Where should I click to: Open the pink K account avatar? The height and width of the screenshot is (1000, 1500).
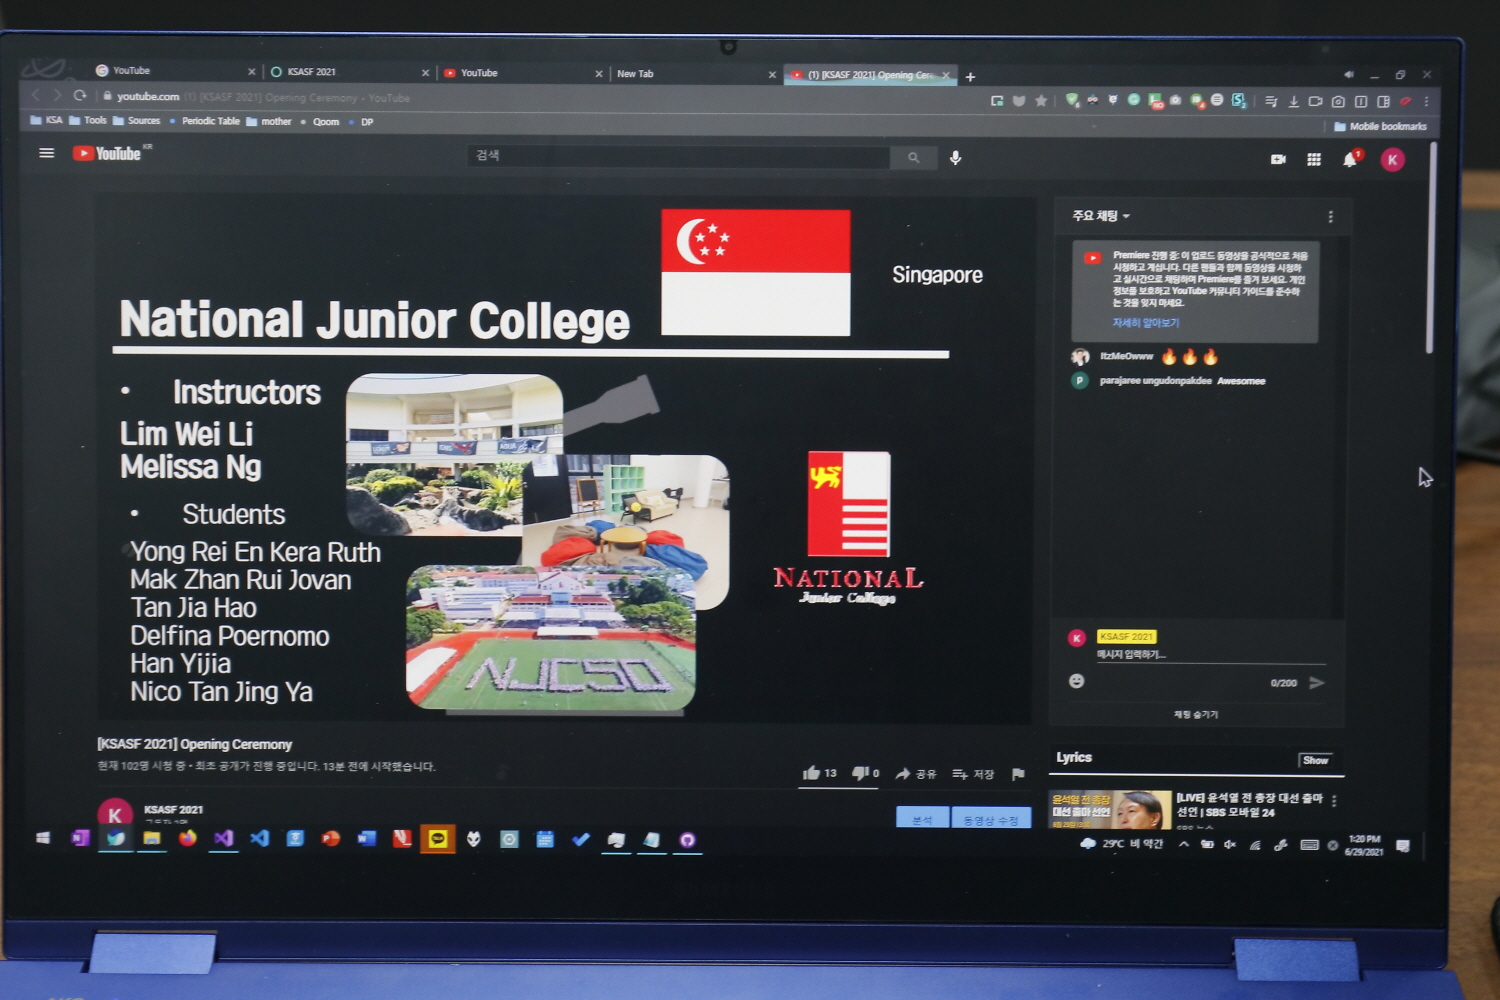(1392, 160)
